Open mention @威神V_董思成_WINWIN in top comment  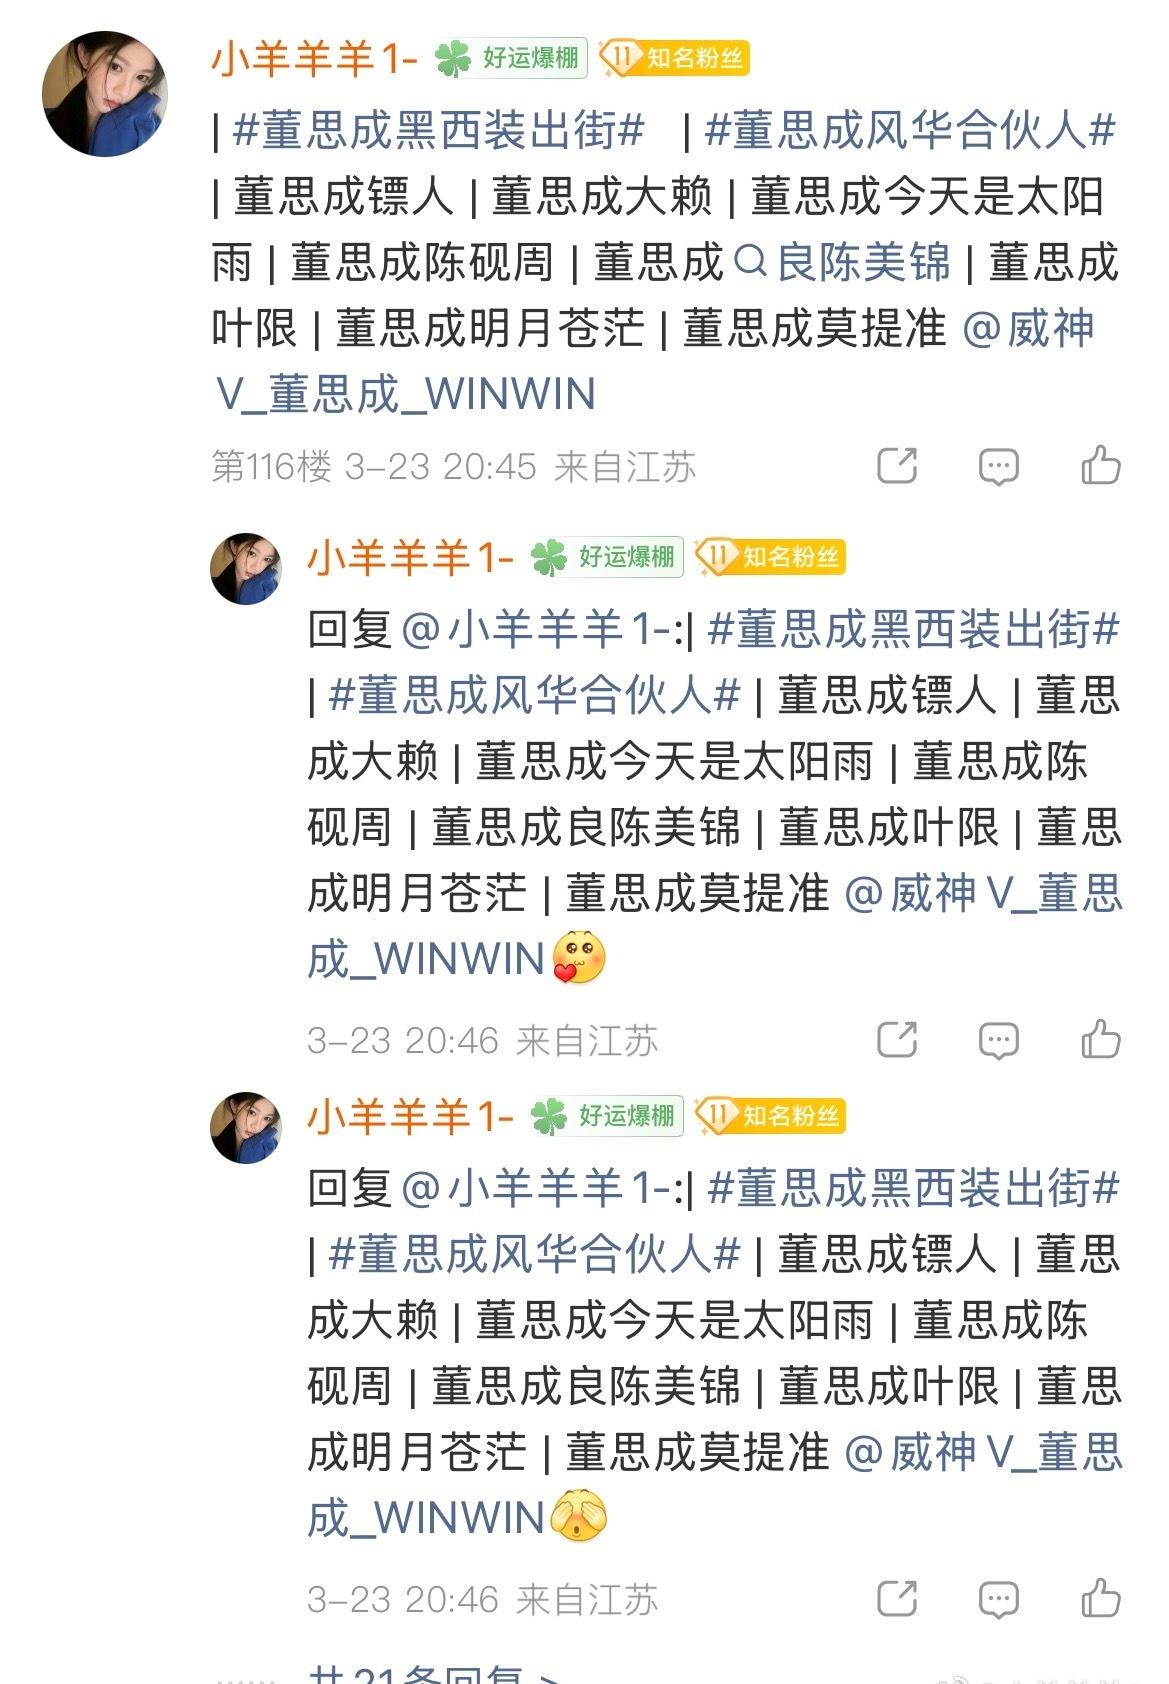(655, 361)
